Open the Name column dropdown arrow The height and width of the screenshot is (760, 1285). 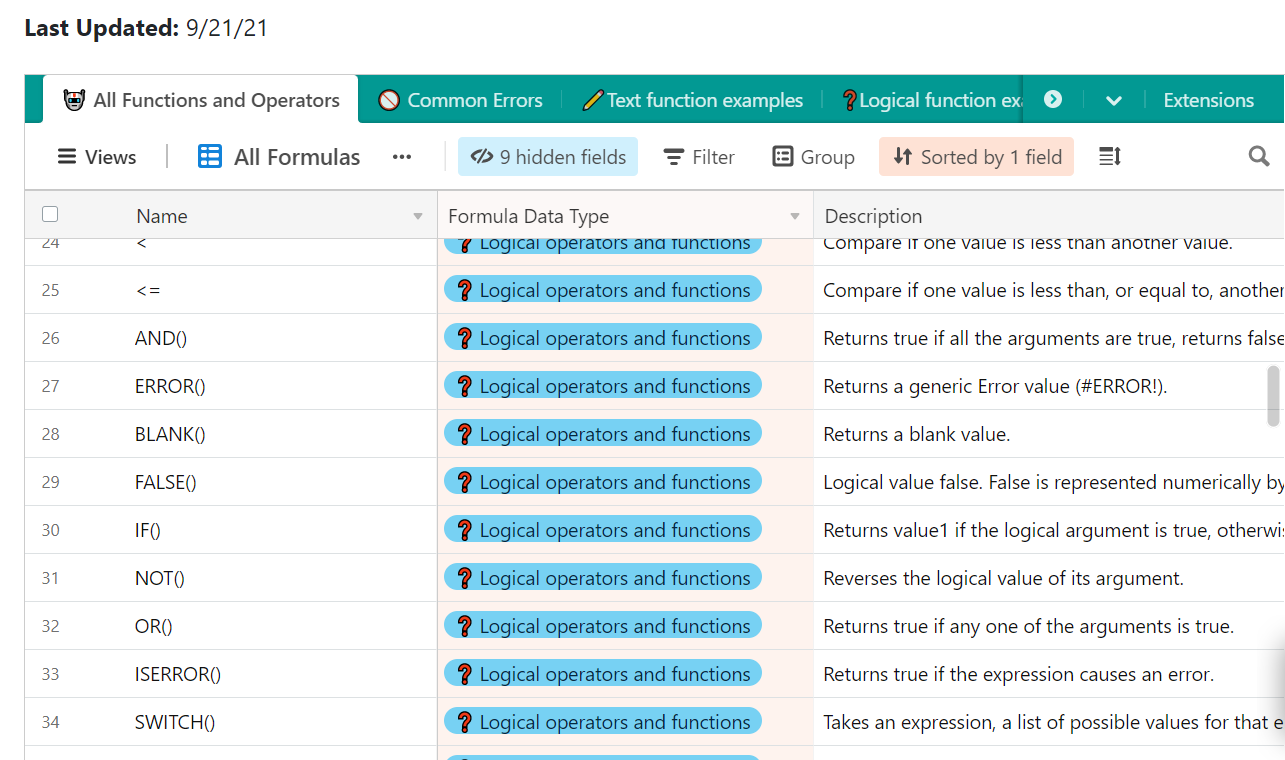tap(418, 216)
